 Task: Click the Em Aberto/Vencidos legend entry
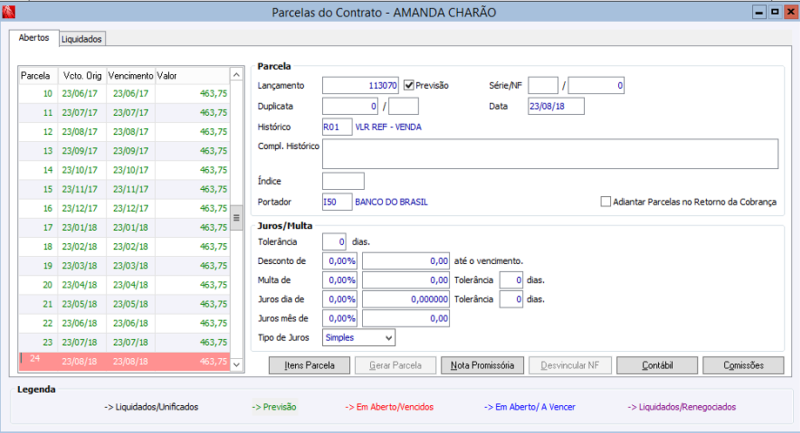point(389,407)
